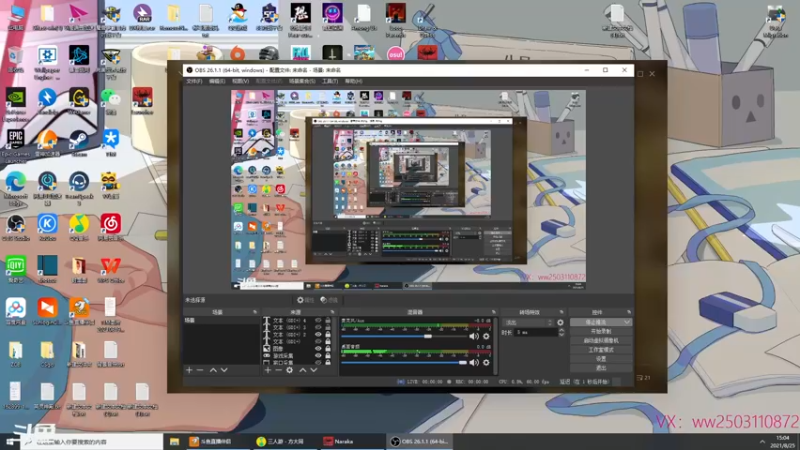Mute 桌面音频 audio track
Image resolution: width=800 pixels, height=450 pixels.
click(x=474, y=362)
